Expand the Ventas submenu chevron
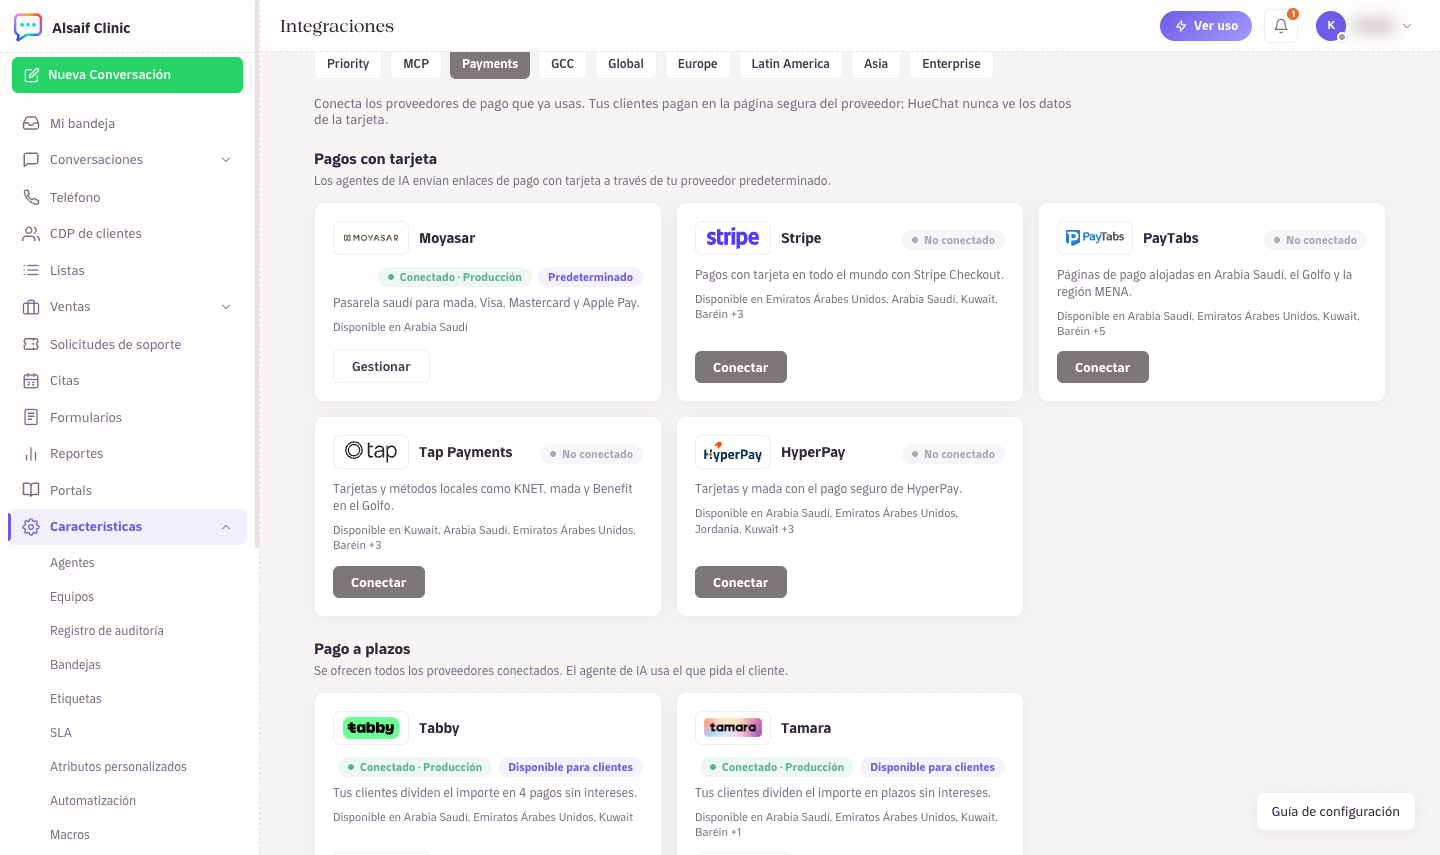 tap(226, 307)
